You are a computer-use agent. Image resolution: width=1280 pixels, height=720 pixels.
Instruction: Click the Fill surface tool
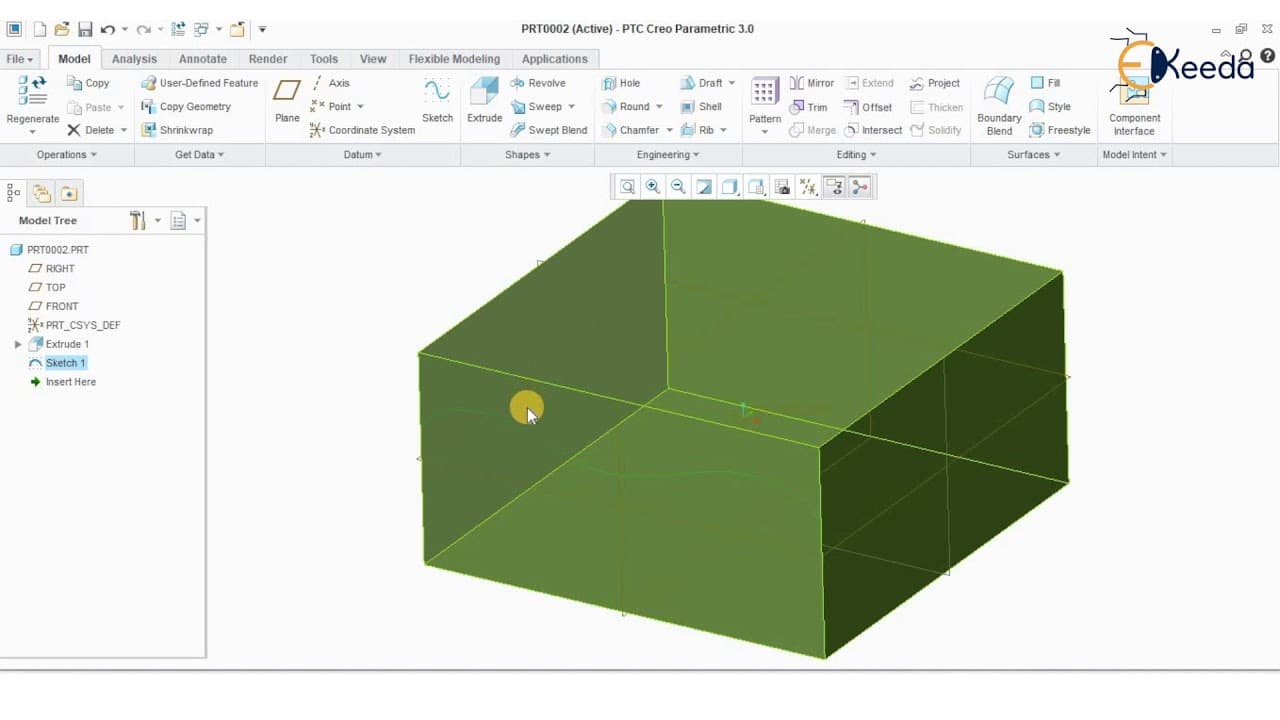click(x=1045, y=83)
